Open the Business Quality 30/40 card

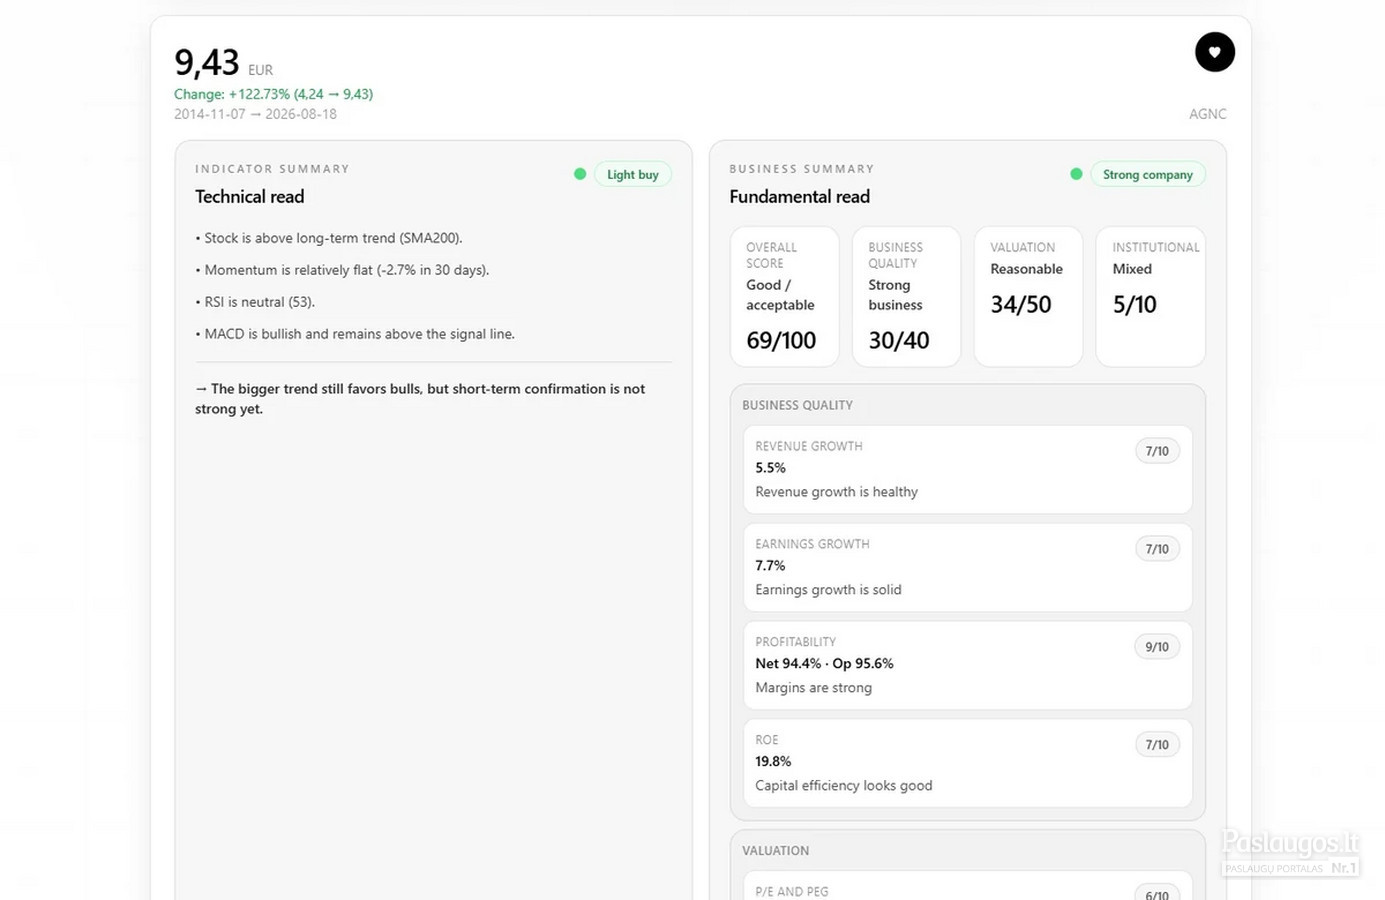click(x=907, y=297)
